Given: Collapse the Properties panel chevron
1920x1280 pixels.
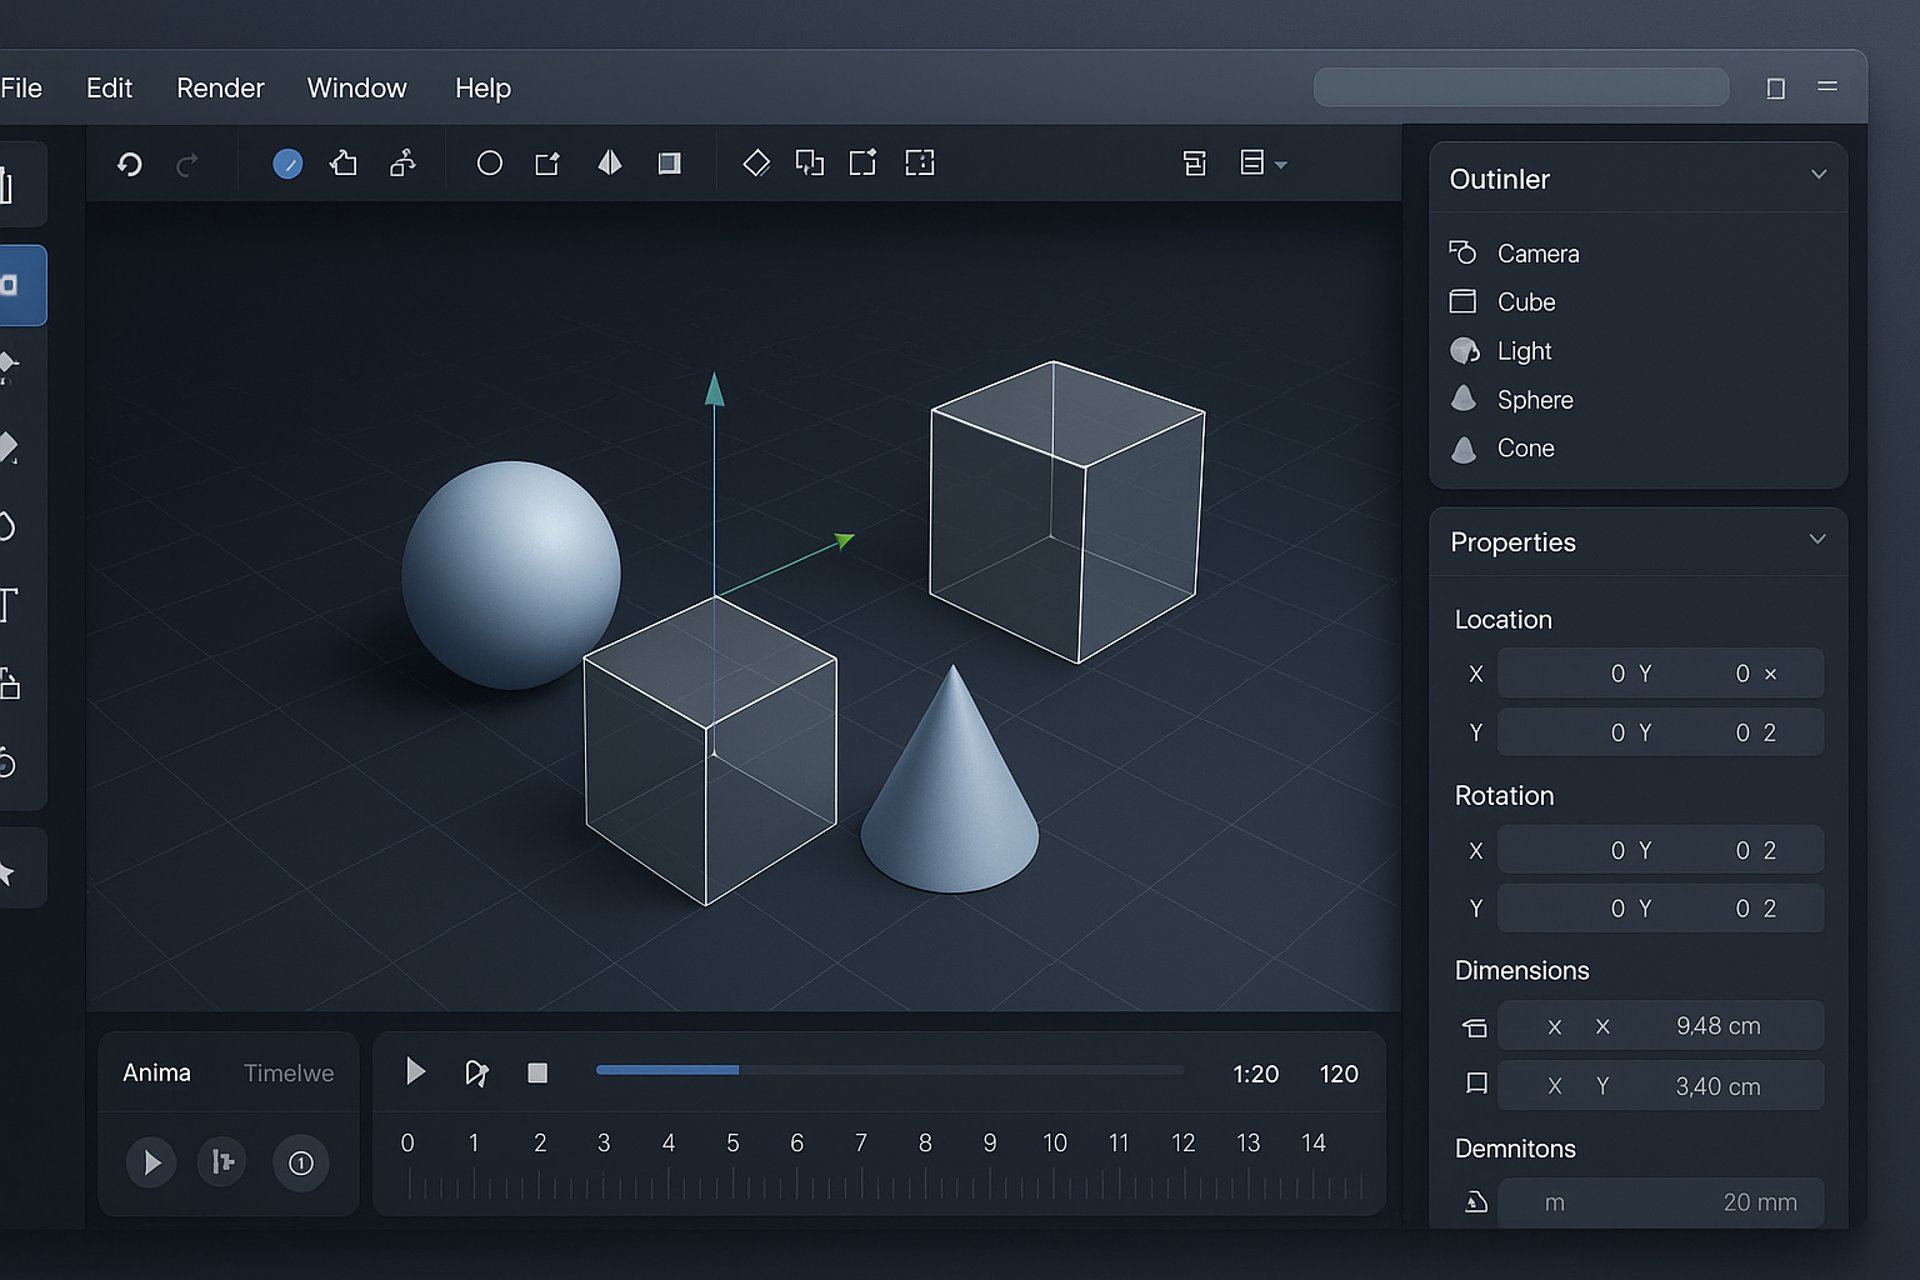Looking at the screenshot, I should click(1817, 540).
